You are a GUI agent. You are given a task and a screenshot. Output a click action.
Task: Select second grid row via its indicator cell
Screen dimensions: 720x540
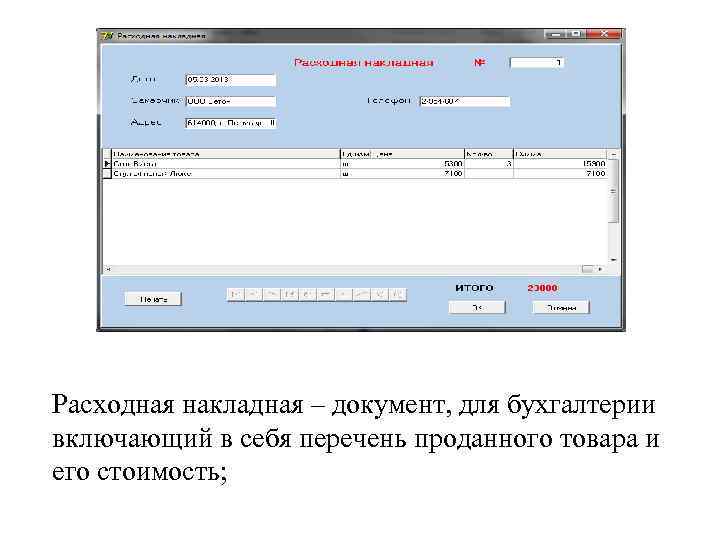coord(107,174)
